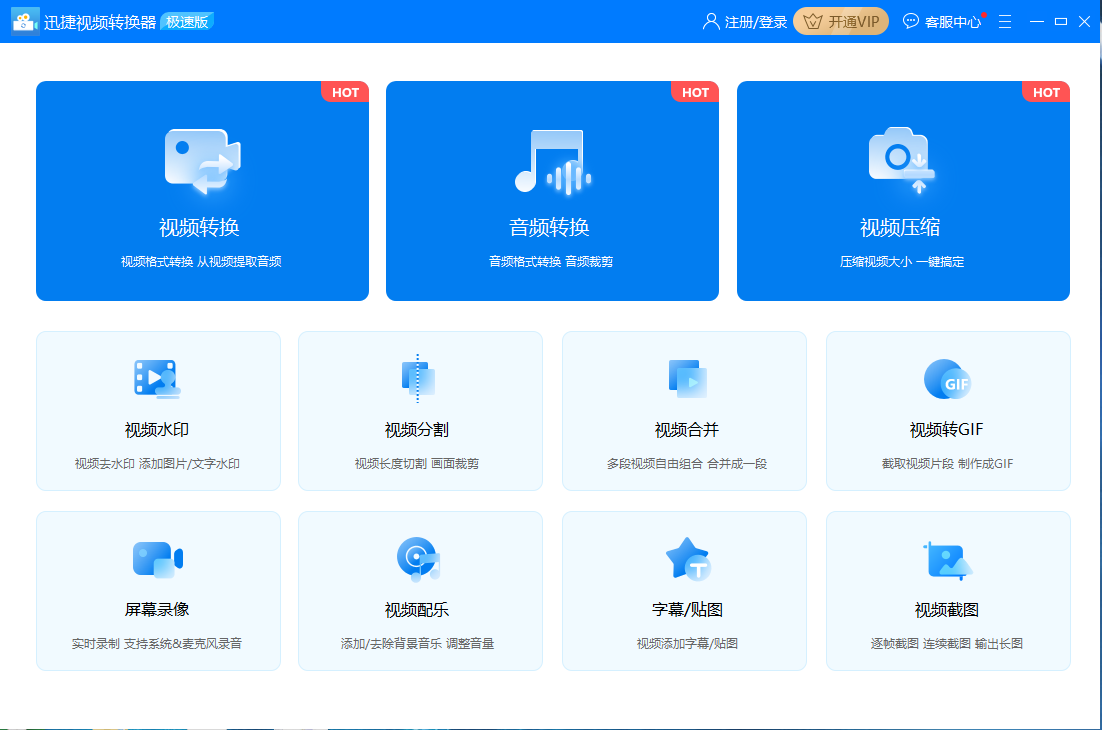Click the crown icon on the VIP button
1102x730 pixels.
click(812, 20)
